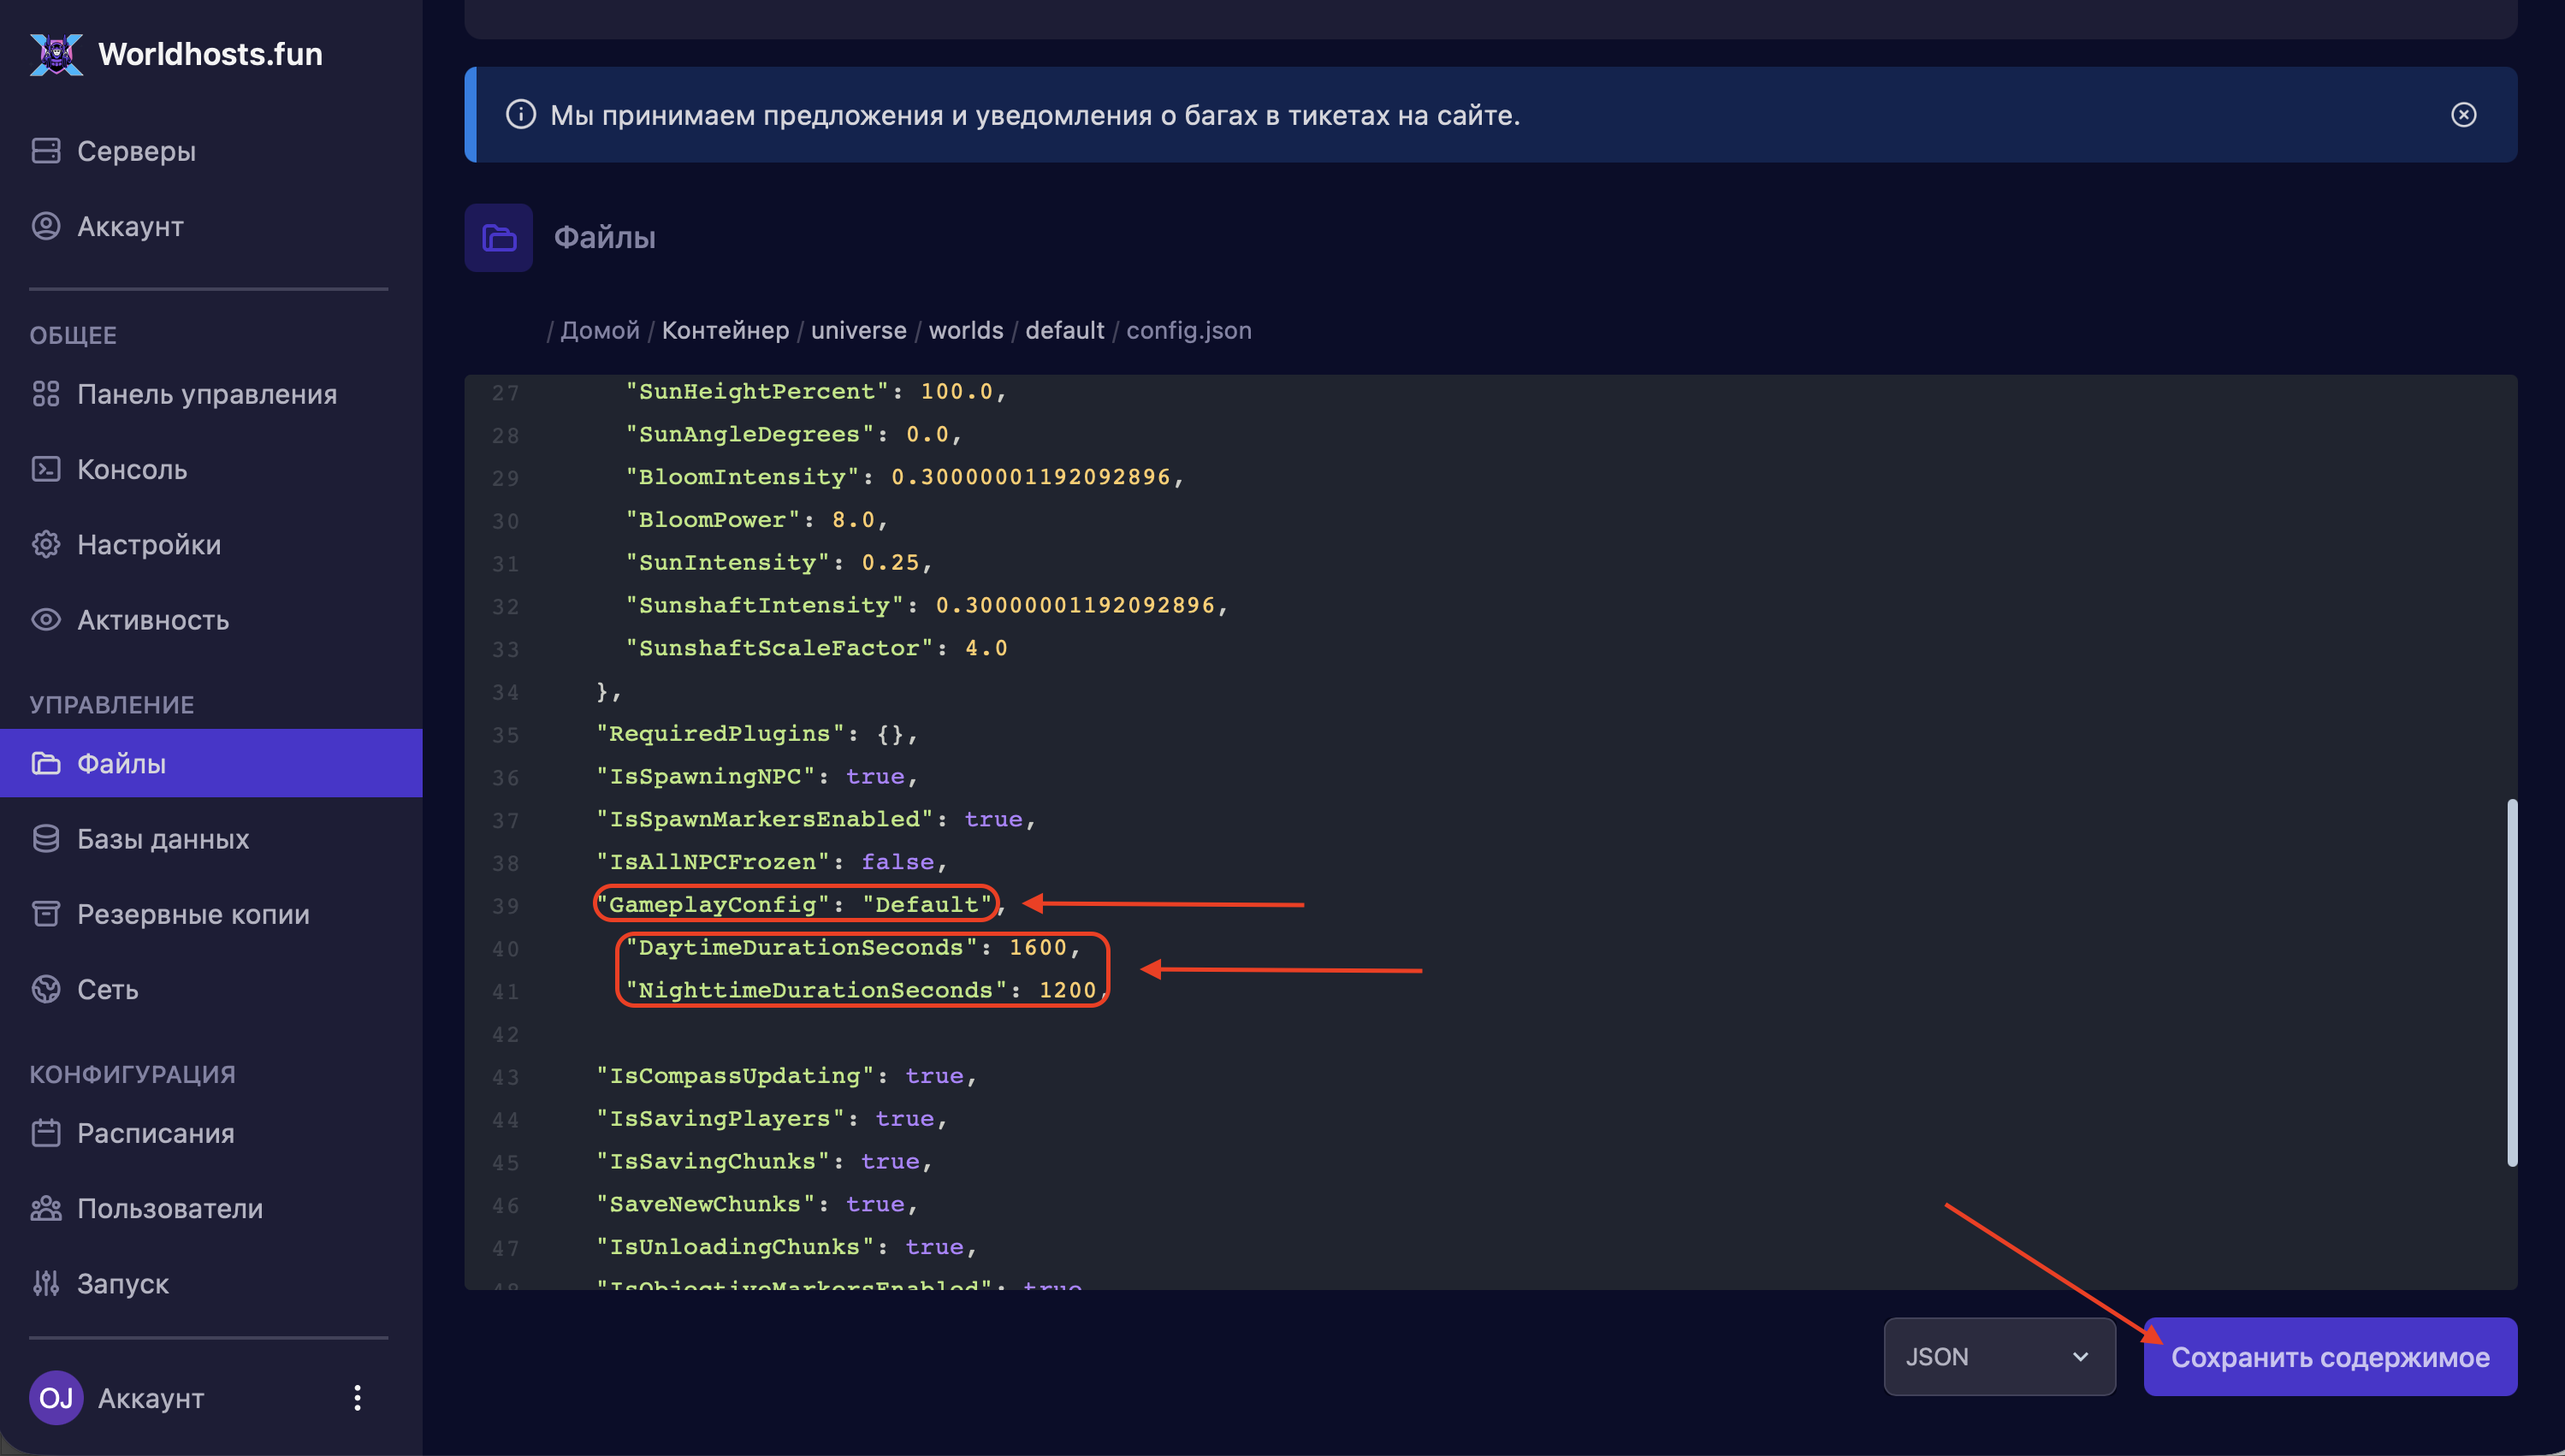Open the account three-dots menu
The height and width of the screenshot is (1456, 2565).
[357, 1397]
